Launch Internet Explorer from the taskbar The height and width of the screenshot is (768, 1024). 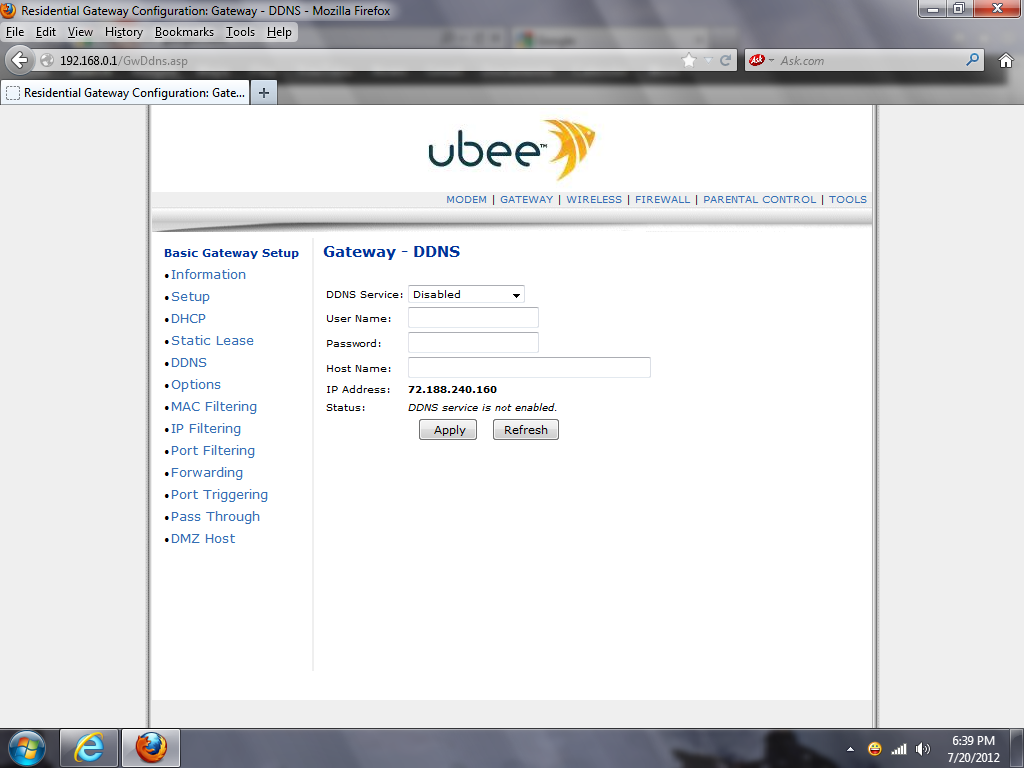[x=89, y=747]
